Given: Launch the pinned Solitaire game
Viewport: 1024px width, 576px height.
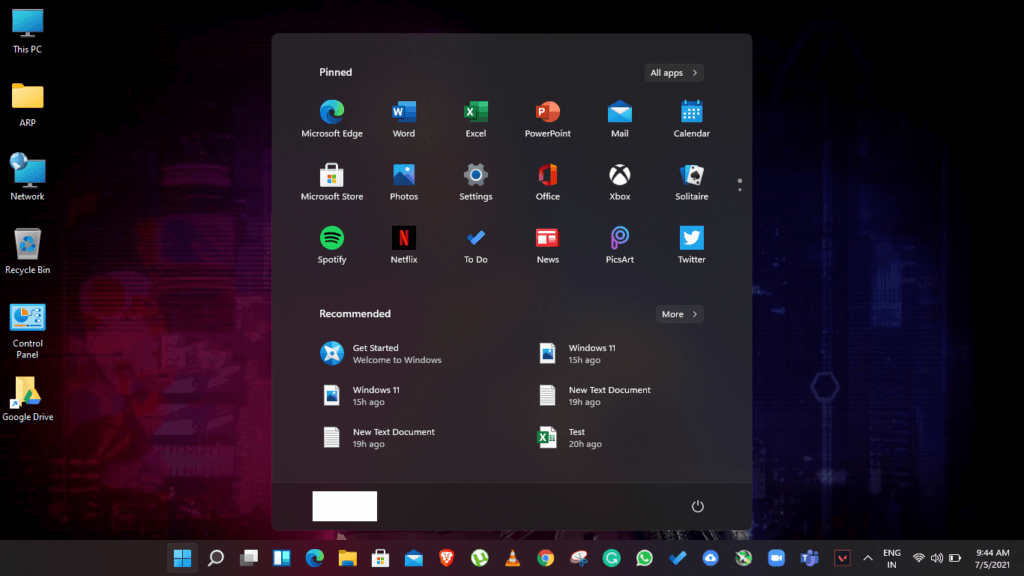Looking at the screenshot, I should point(691,182).
